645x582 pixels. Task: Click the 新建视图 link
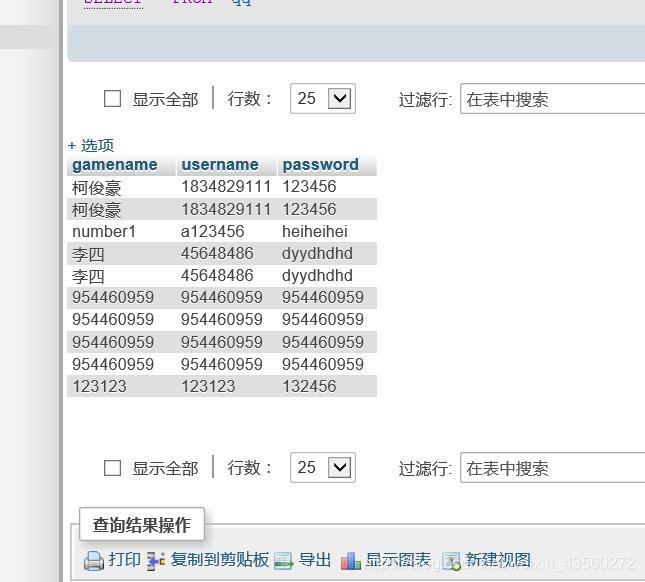pos(498,560)
